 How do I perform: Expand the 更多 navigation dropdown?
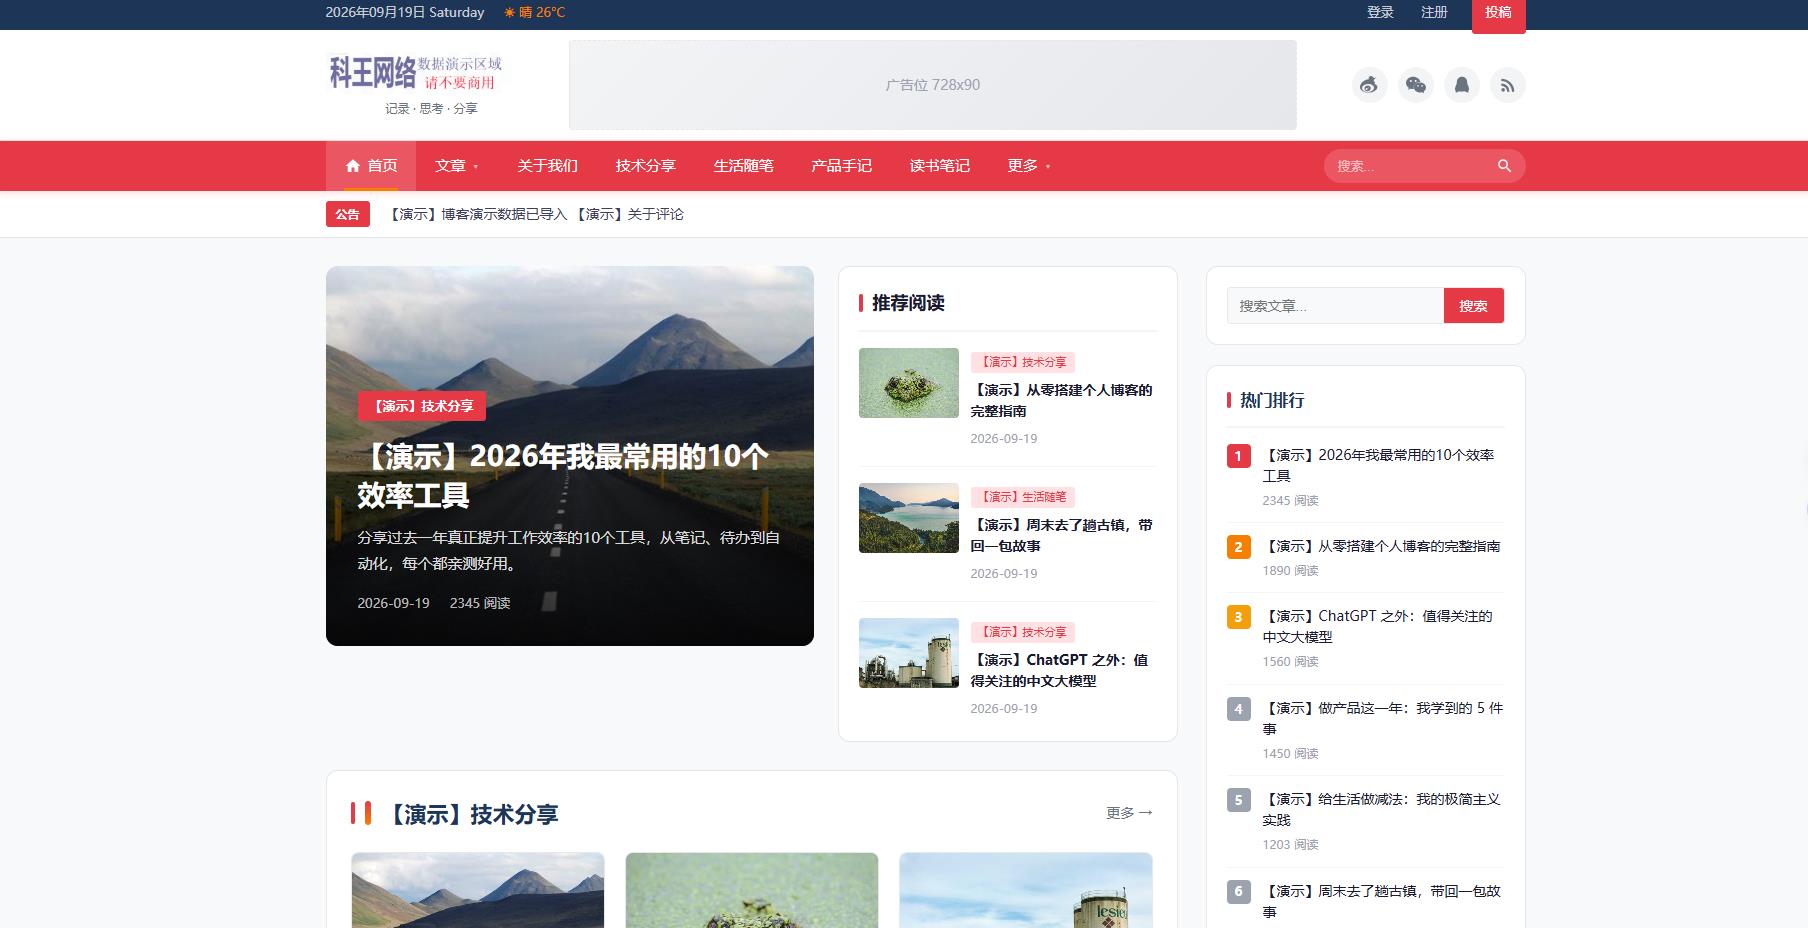pyautogui.click(x=1029, y=166)
